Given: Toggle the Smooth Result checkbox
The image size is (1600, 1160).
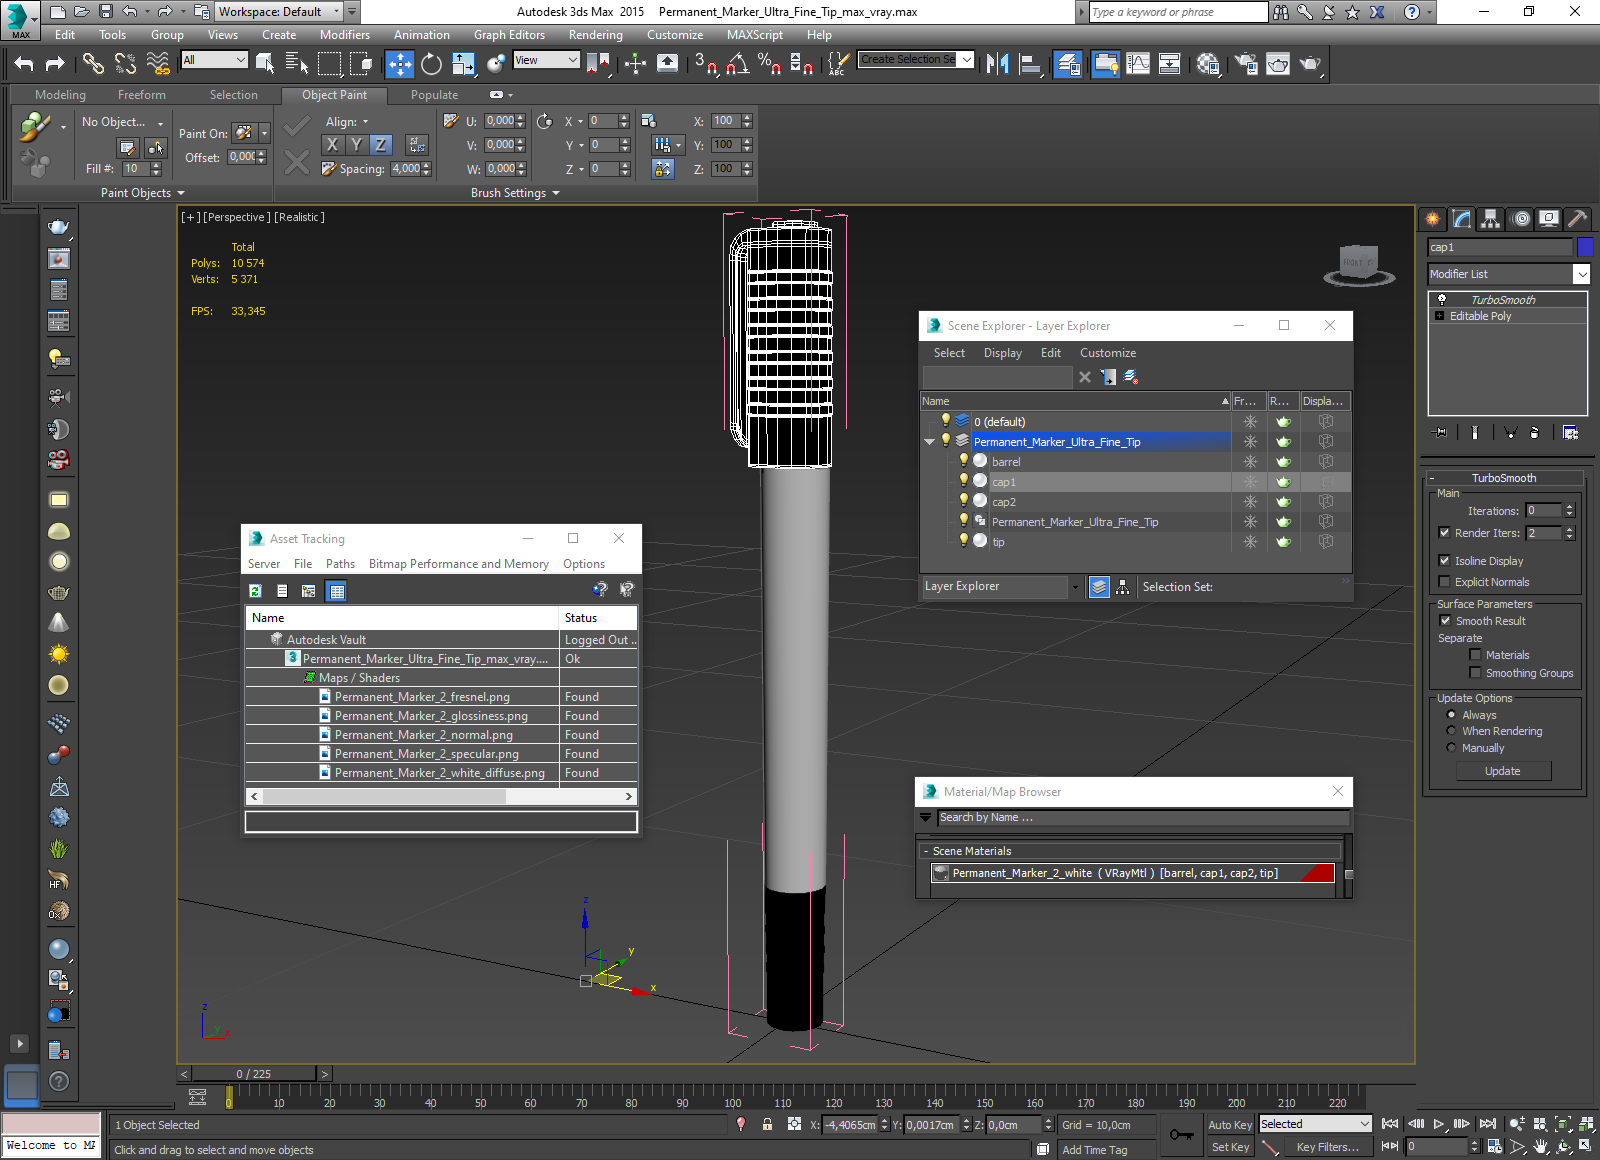Looking at the screenshot, I should pyautogui.click(x=1445, y=621).
